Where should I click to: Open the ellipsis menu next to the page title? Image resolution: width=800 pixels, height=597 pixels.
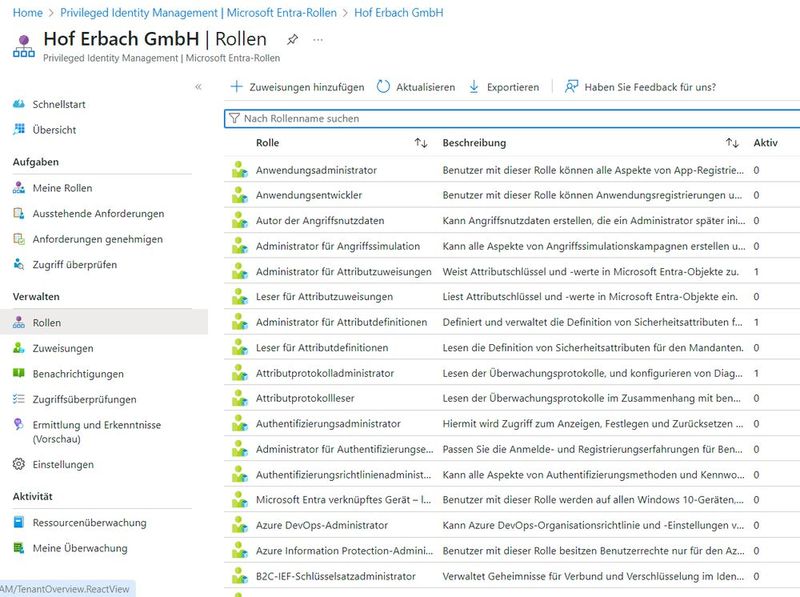tap(315, 38)
